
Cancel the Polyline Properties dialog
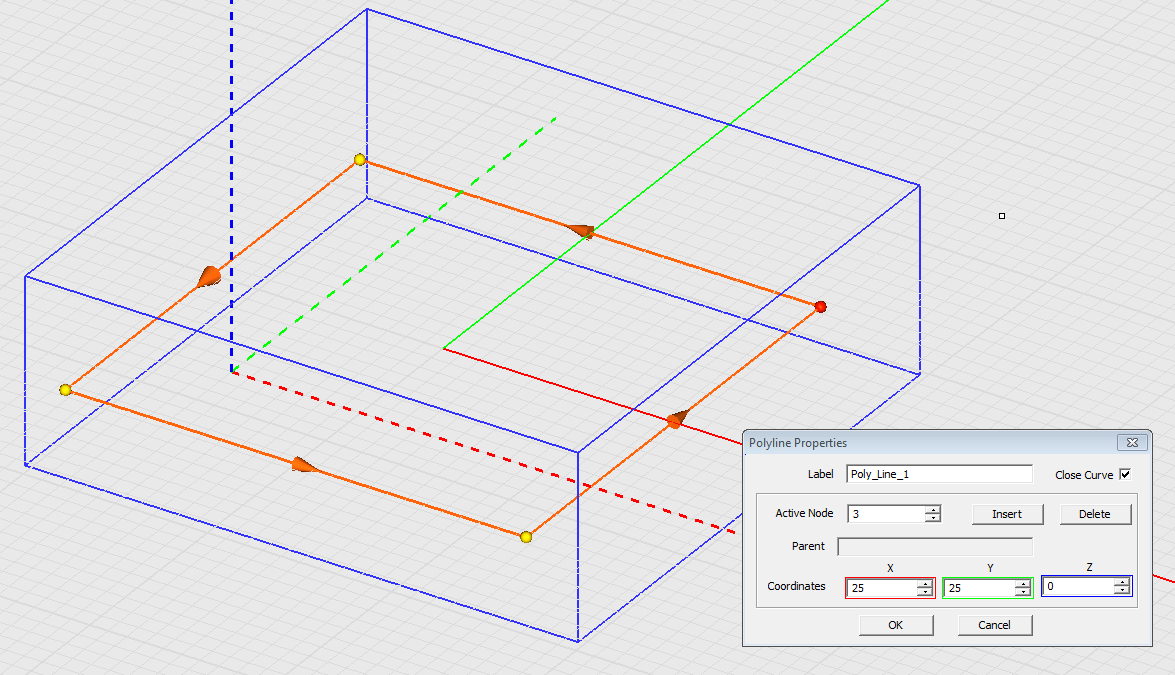994,625
